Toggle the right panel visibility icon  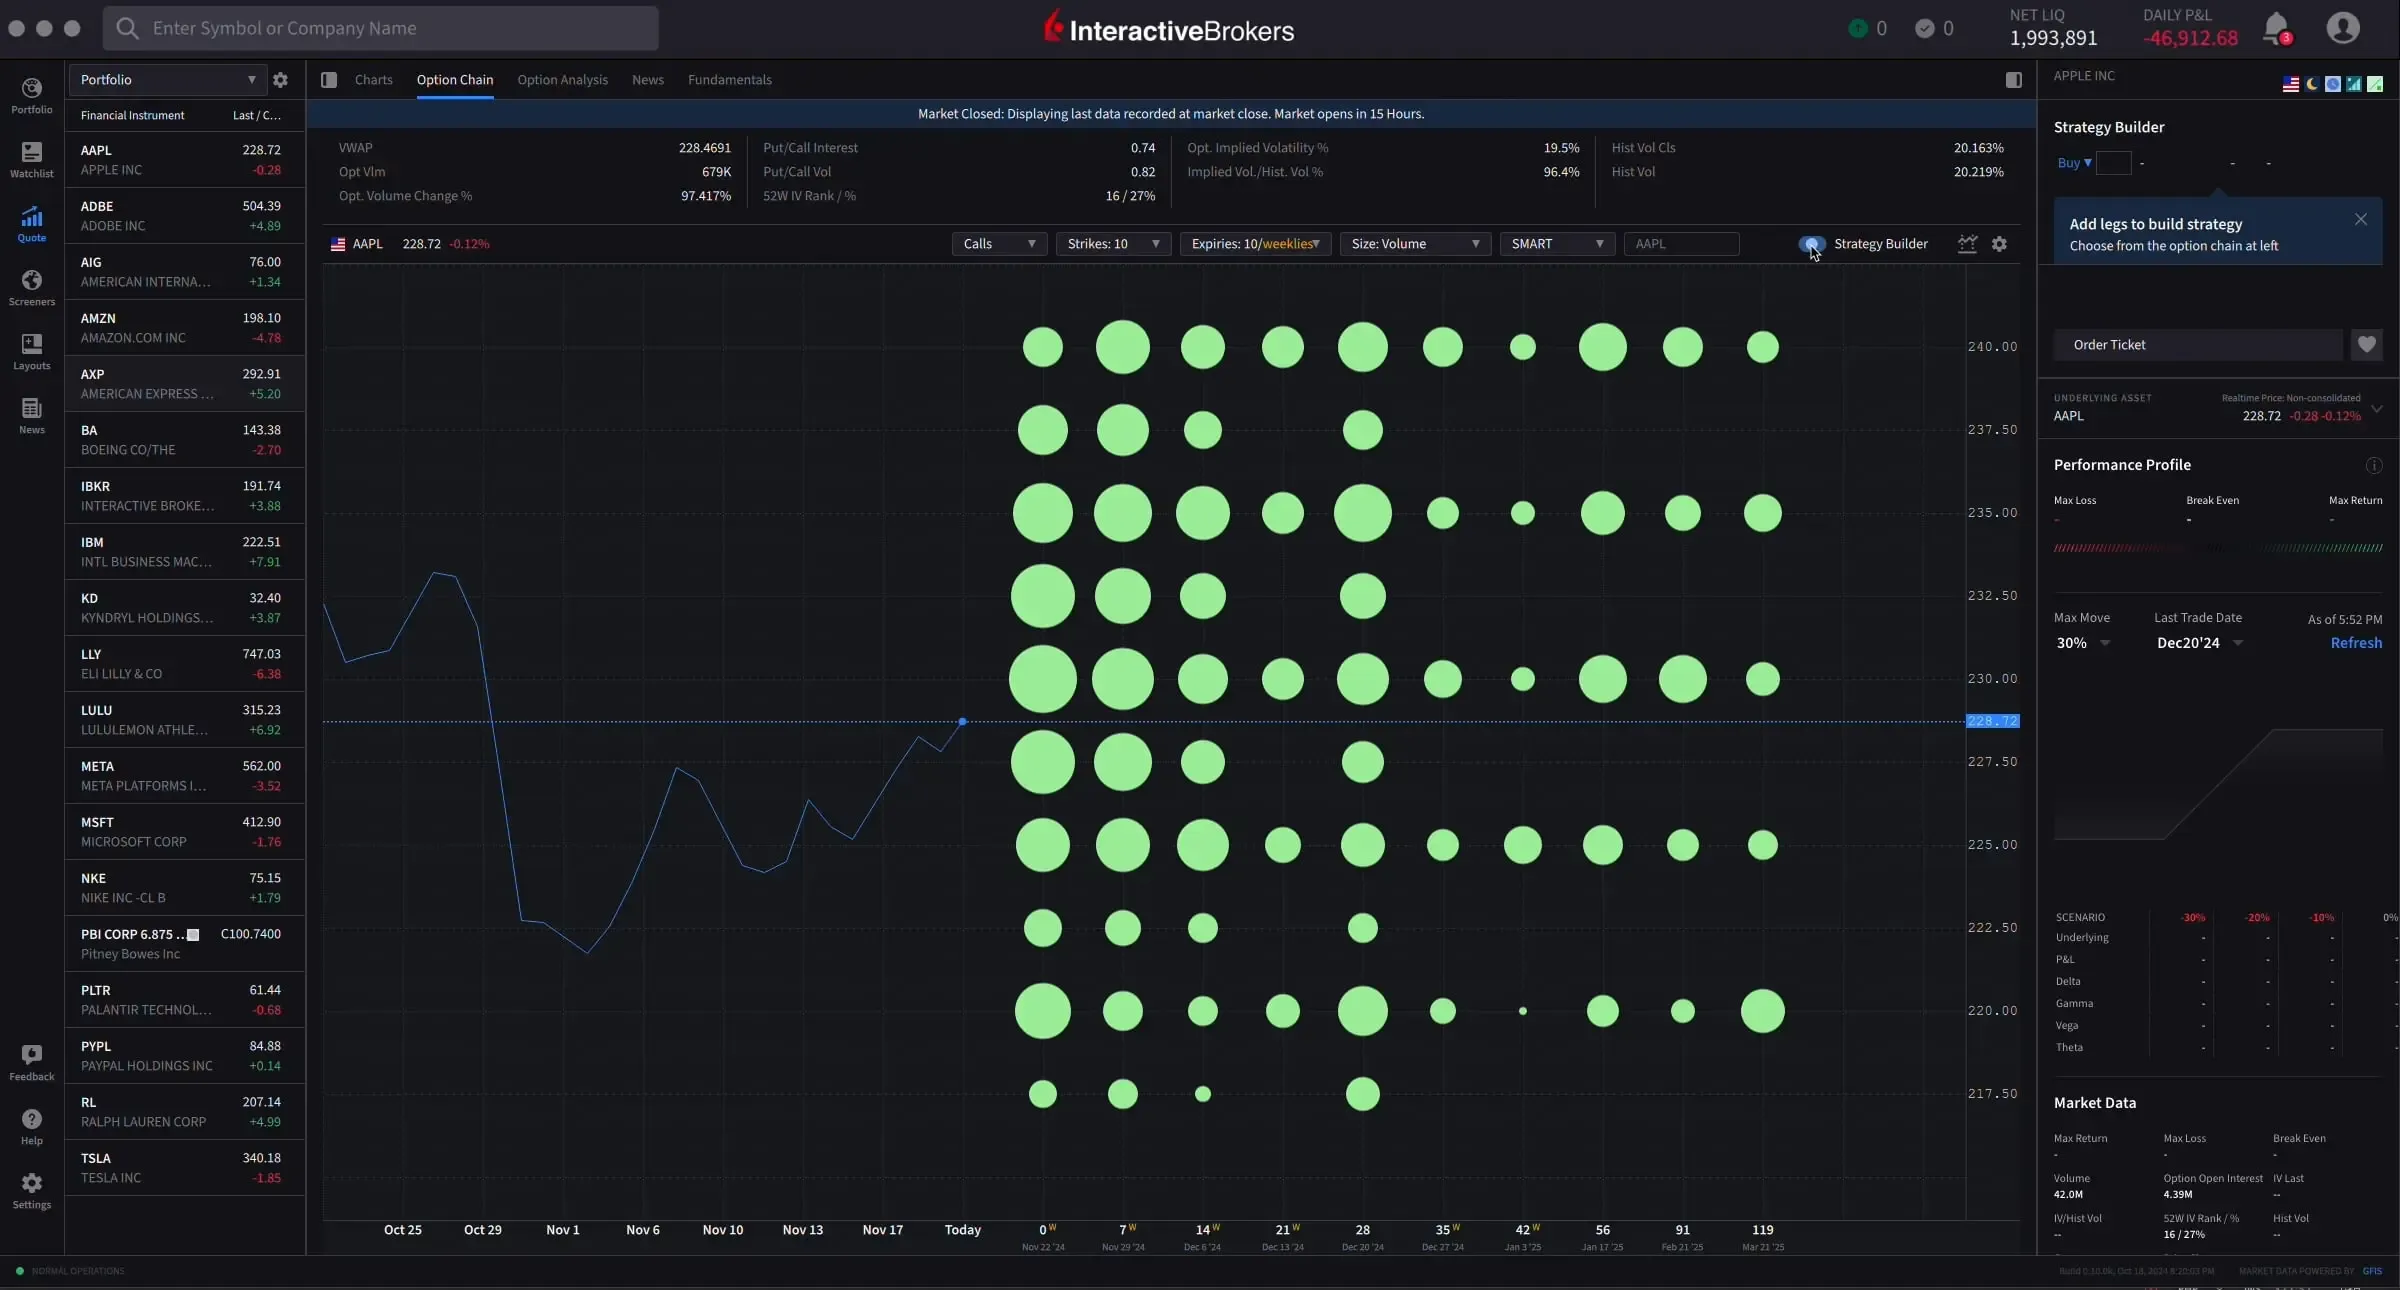coord(2013,80)
